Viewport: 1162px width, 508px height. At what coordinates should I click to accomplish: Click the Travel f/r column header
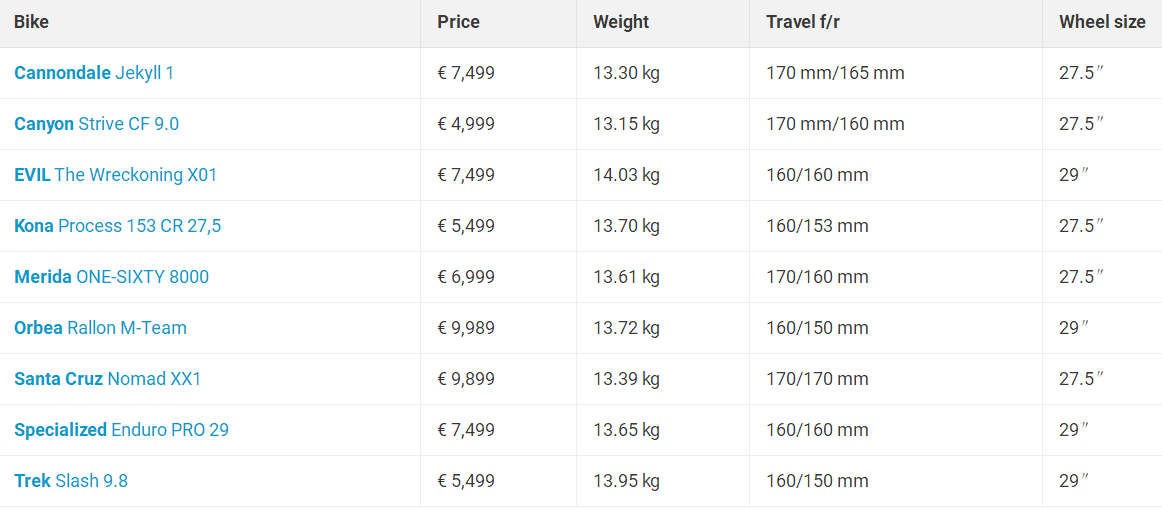coord(803,22)
